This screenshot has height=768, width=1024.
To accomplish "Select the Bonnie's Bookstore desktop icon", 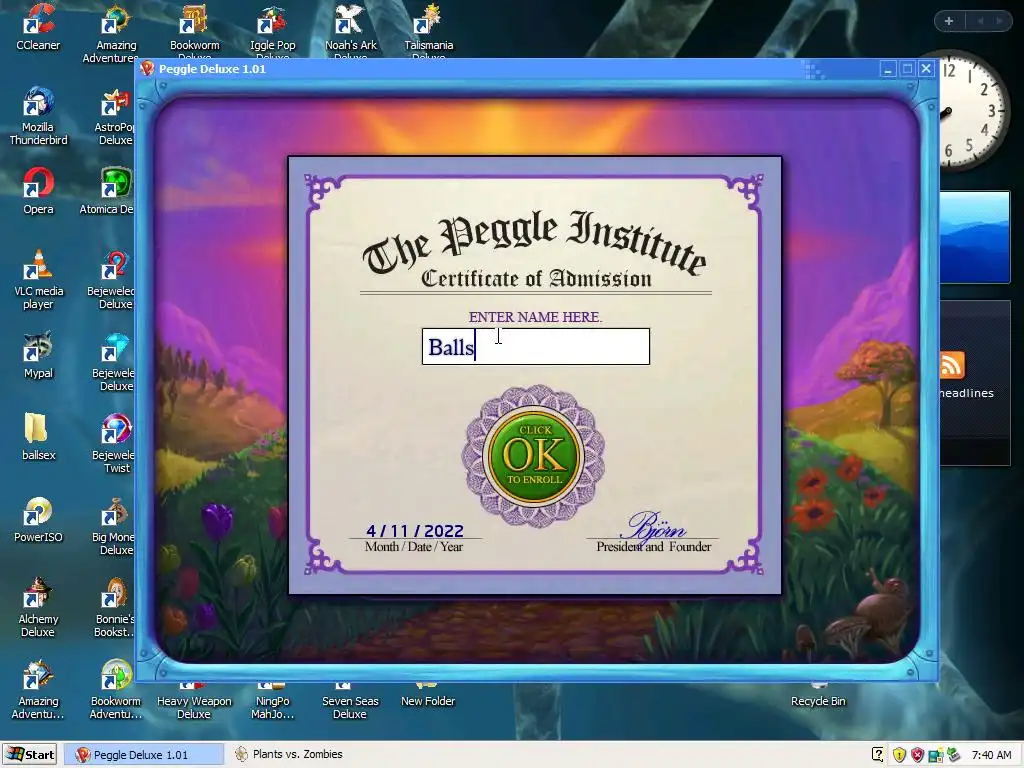I will (115, 608).
